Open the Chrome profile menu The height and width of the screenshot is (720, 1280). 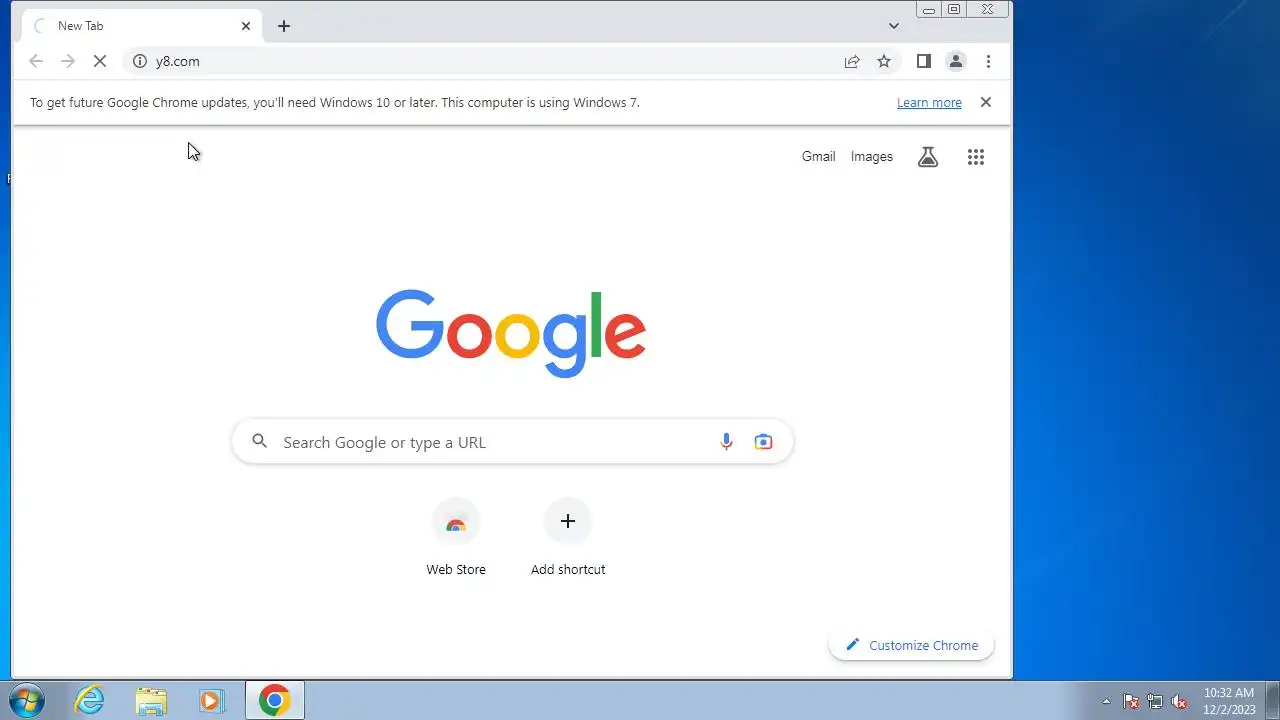(x=956, y=61)
